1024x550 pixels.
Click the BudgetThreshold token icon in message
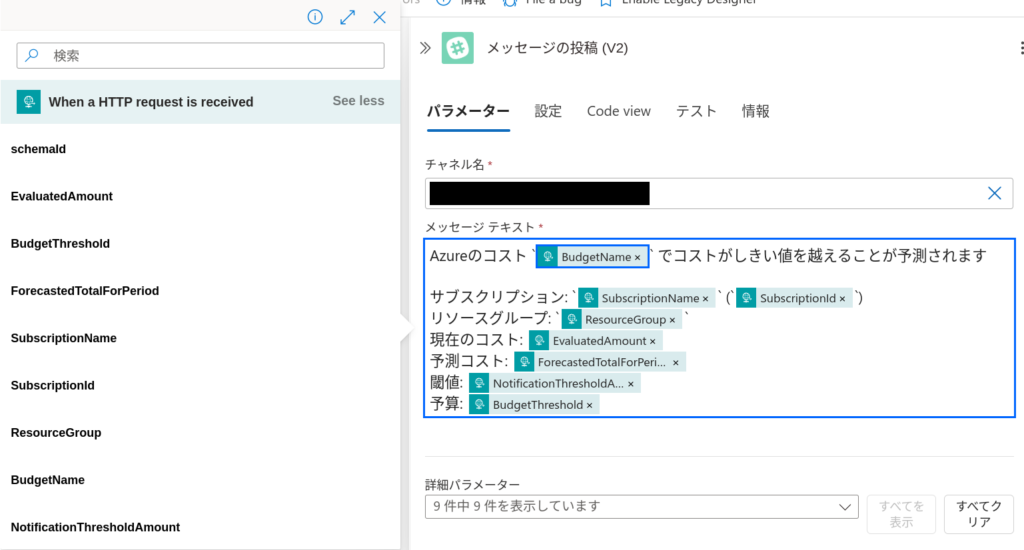coord(479,404)
